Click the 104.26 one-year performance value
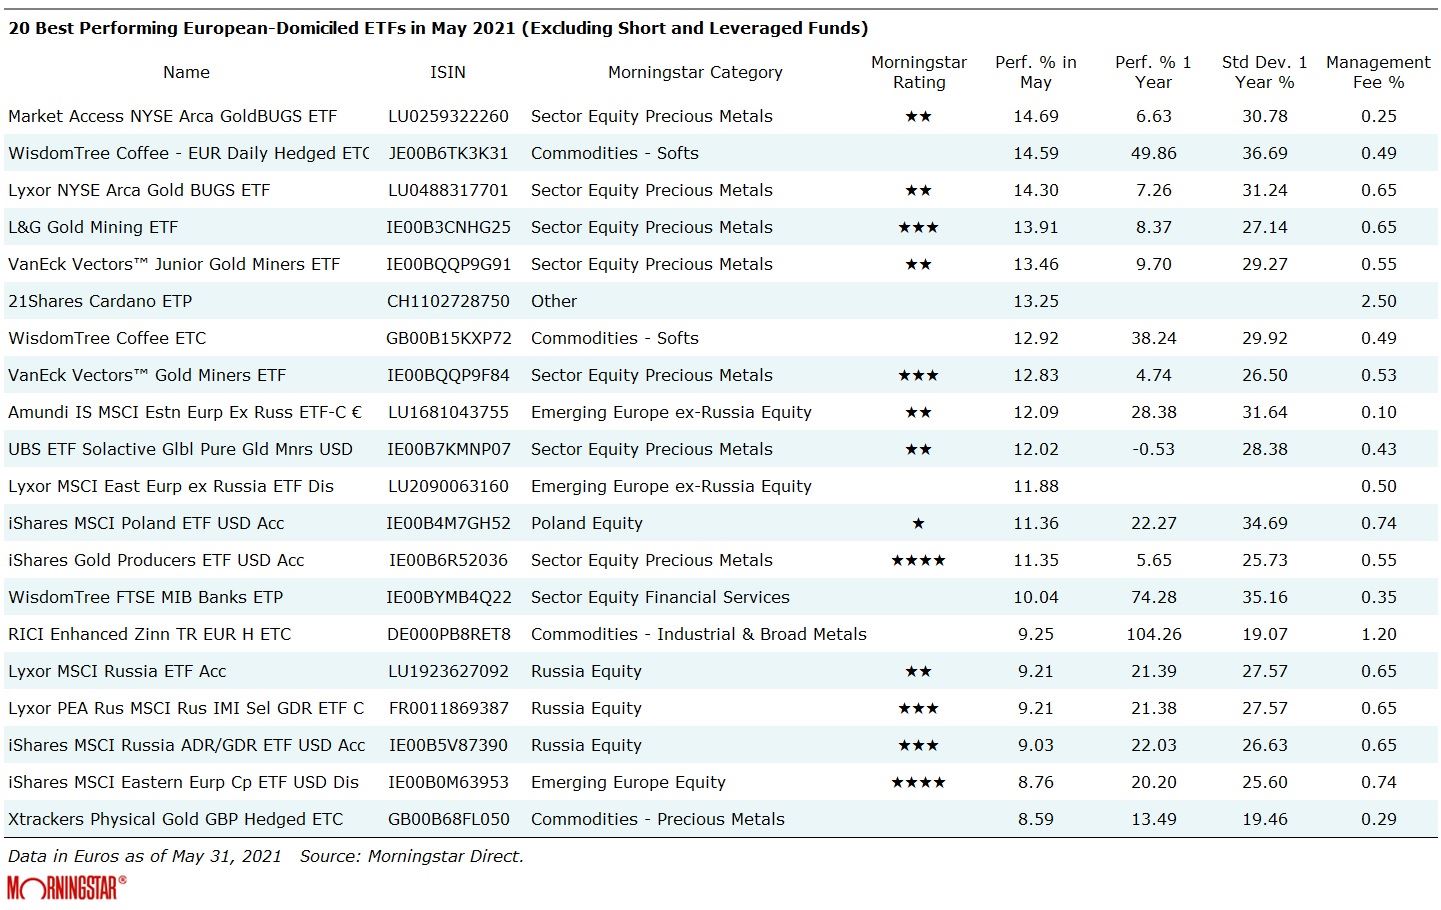The height and width of the screenshot is (910, 1441). point(1153,634)
